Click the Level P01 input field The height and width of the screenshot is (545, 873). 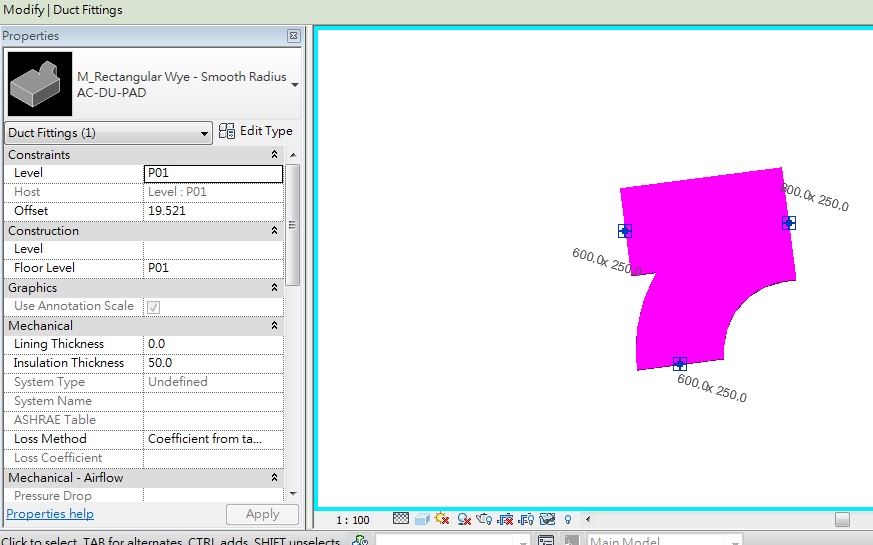click(x=213, y=174)
